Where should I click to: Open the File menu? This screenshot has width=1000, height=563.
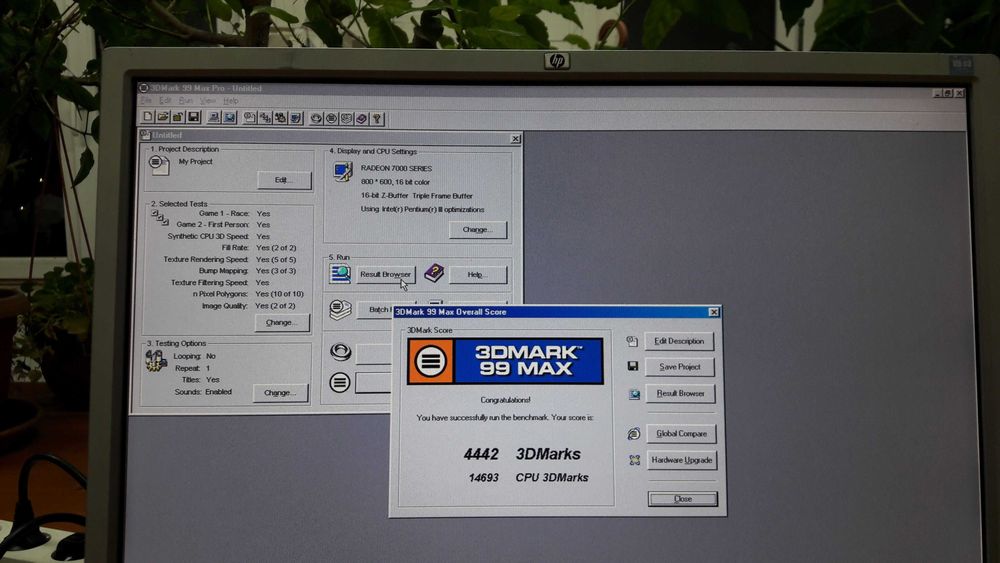coord(146,101)
